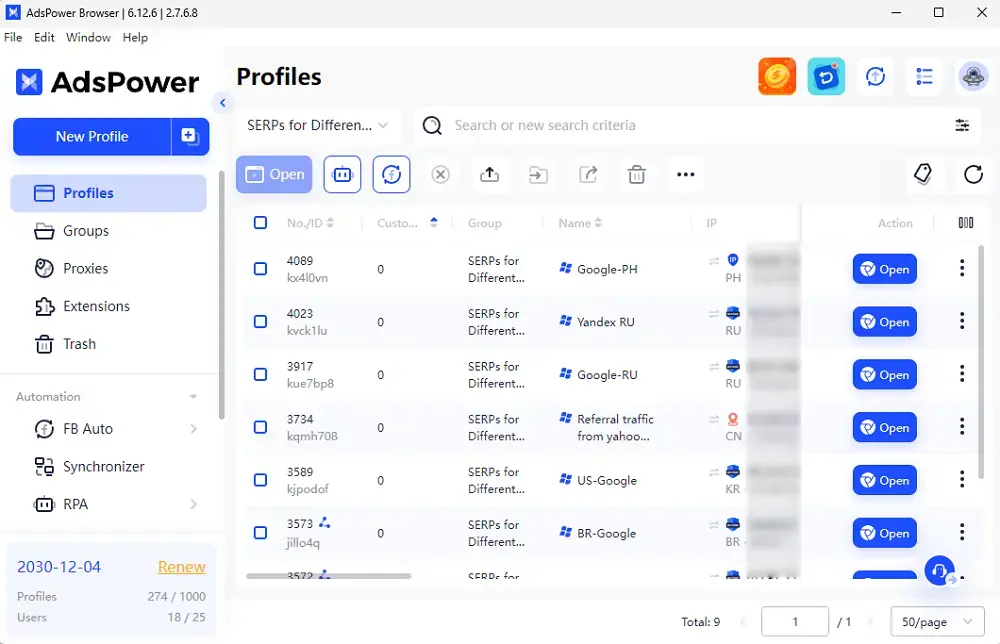
Task: Click the search criteria input field
Action: click(695, 125)
